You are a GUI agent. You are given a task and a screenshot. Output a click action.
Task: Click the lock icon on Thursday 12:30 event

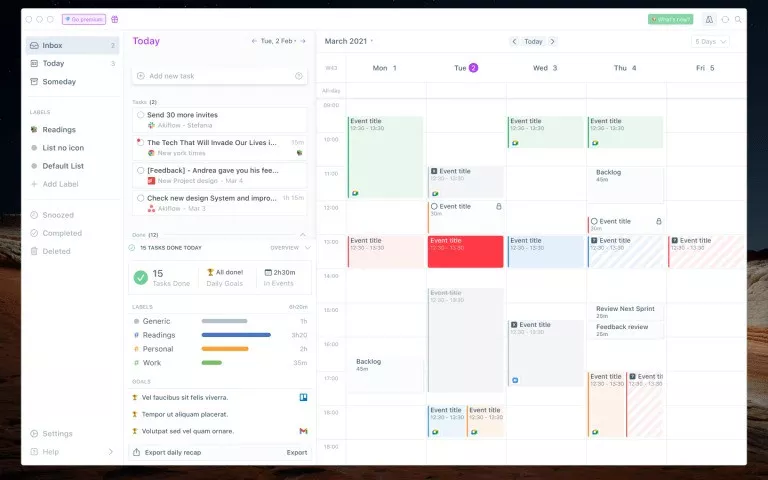659,221
